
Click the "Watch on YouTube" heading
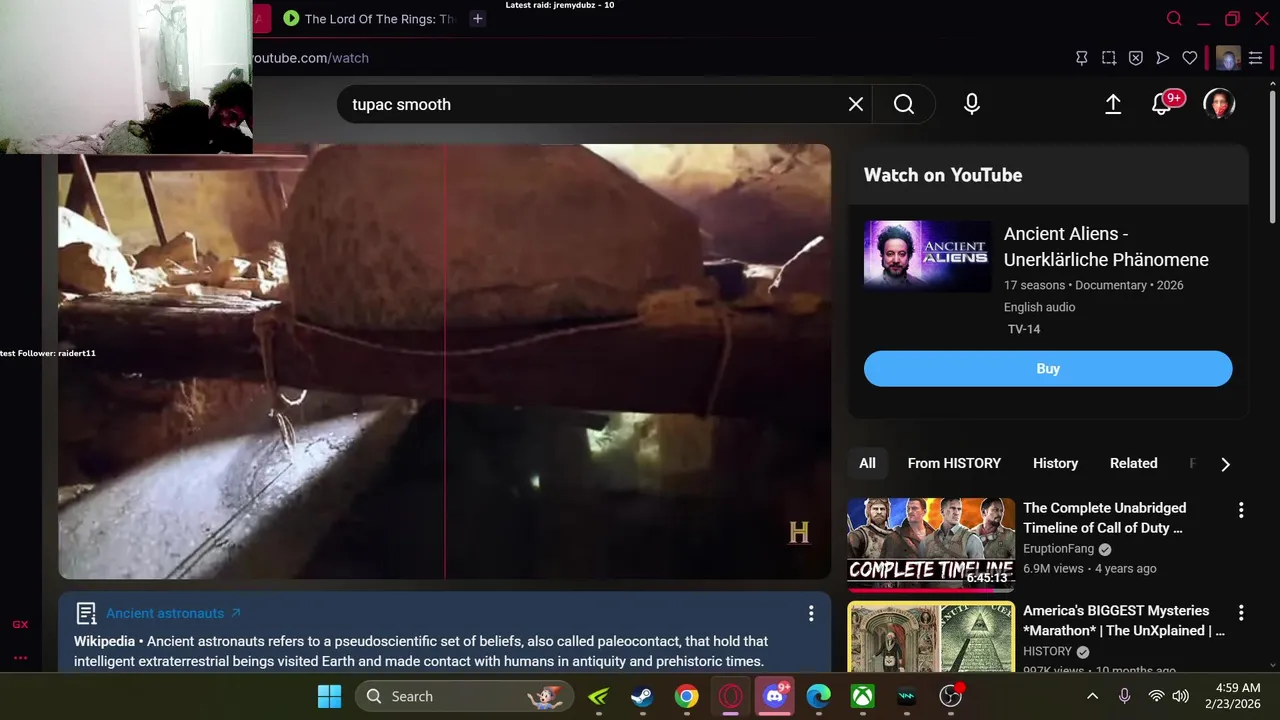(x=943, y=175)
